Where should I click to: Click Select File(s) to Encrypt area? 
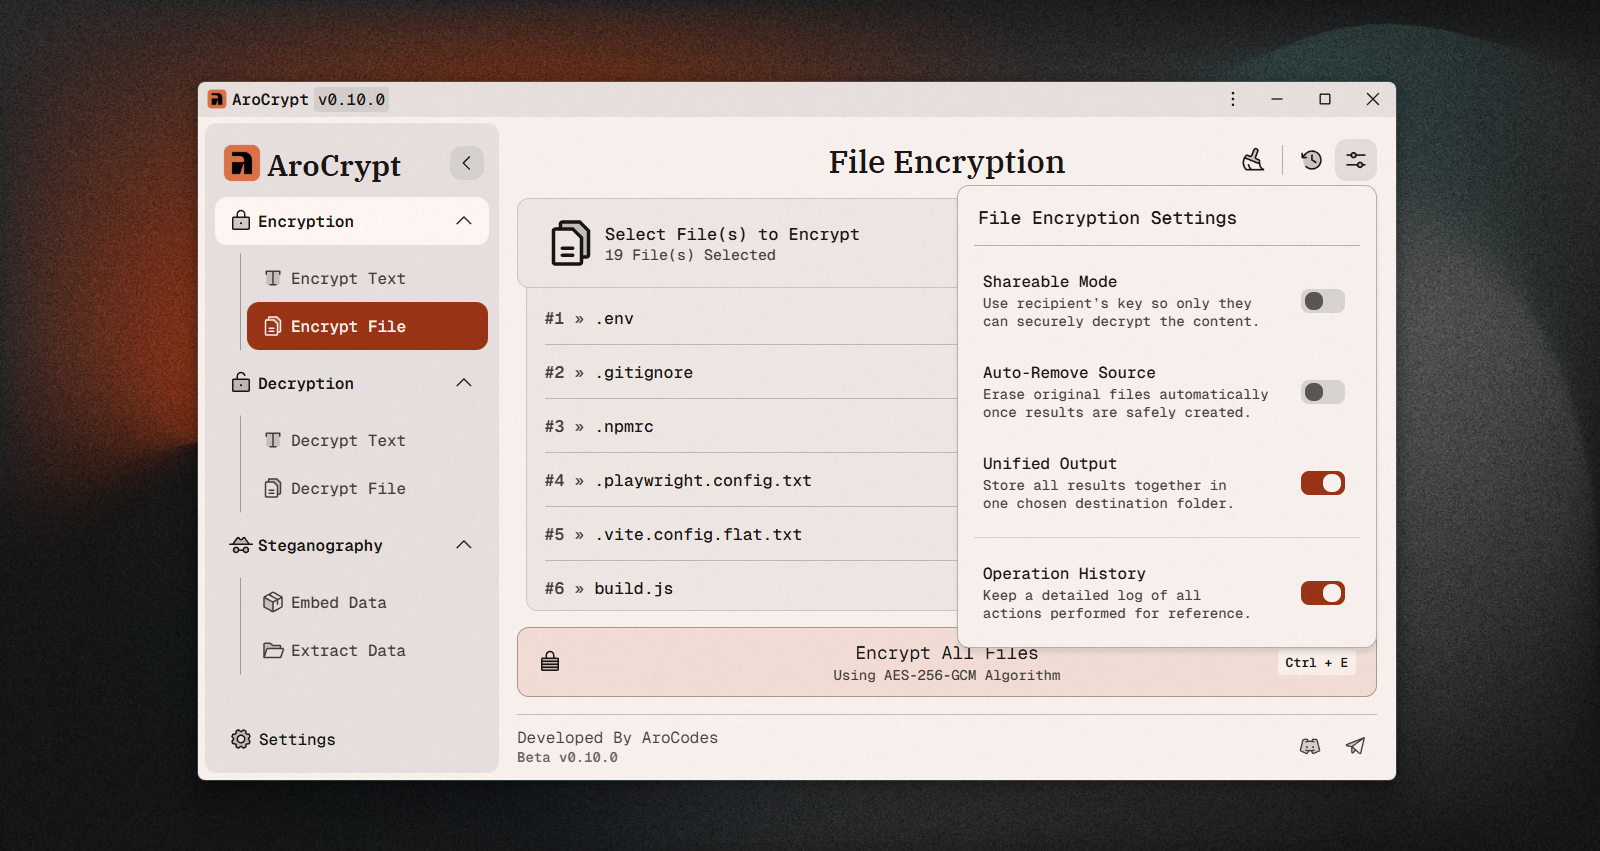tap(737, 243)
